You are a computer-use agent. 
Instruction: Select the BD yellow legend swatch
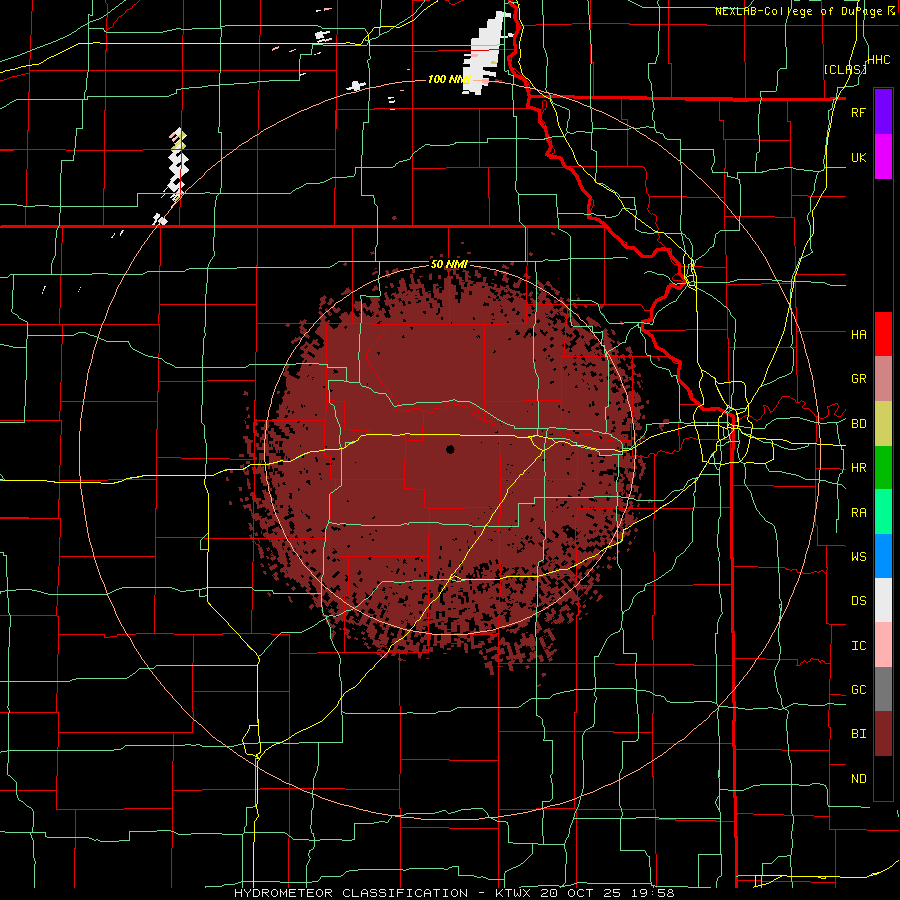(x=883, y=423)
